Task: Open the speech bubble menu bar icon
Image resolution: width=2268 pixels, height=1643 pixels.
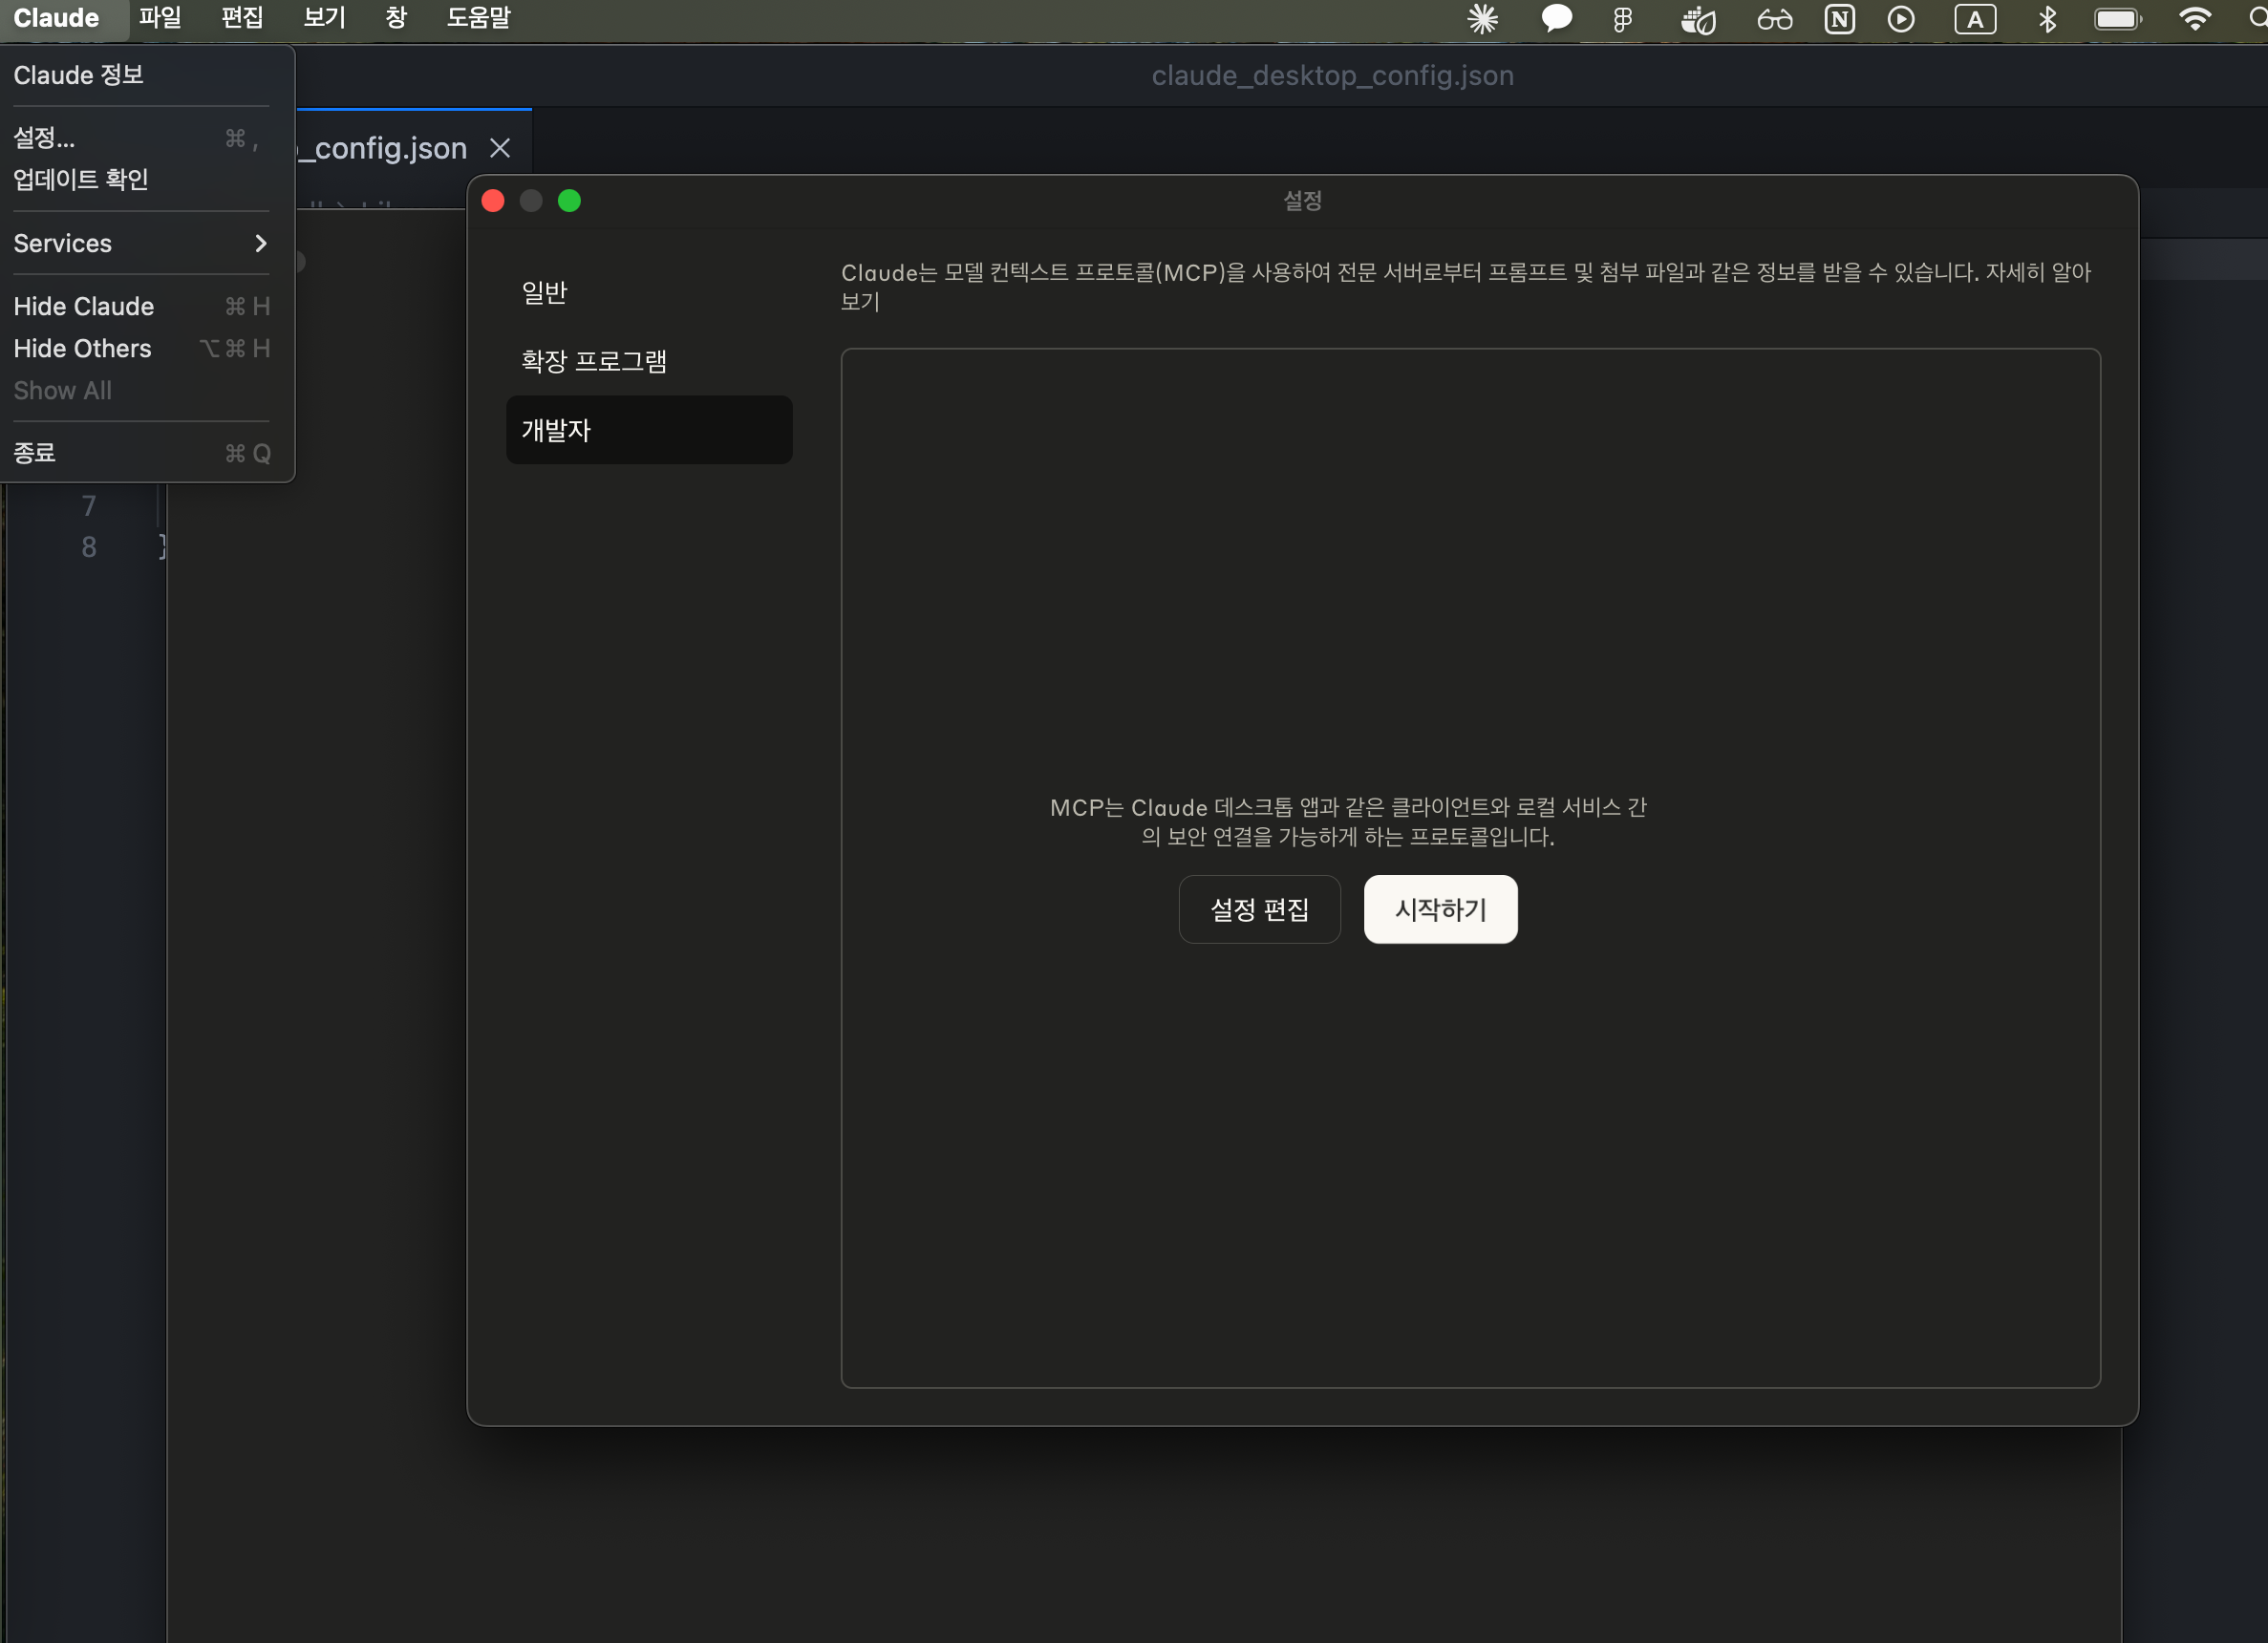Action: 1556,19
